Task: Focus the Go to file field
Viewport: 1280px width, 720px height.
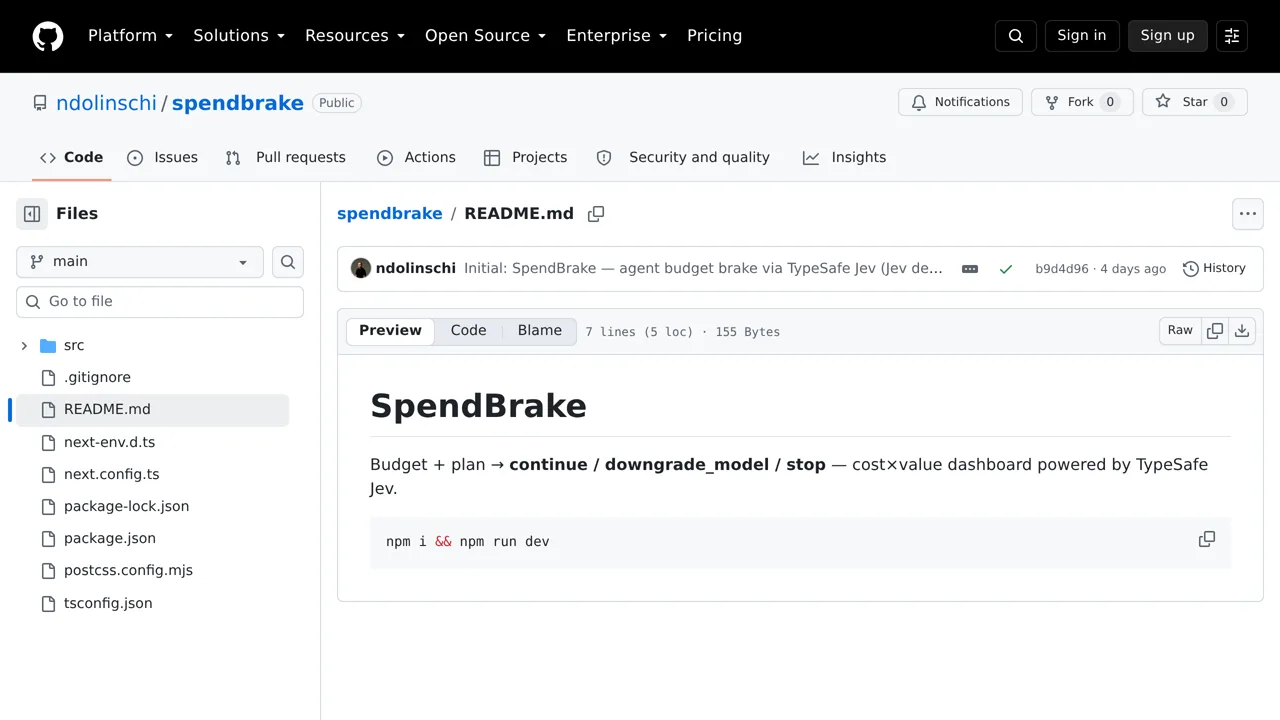Action: pos(160,302)
